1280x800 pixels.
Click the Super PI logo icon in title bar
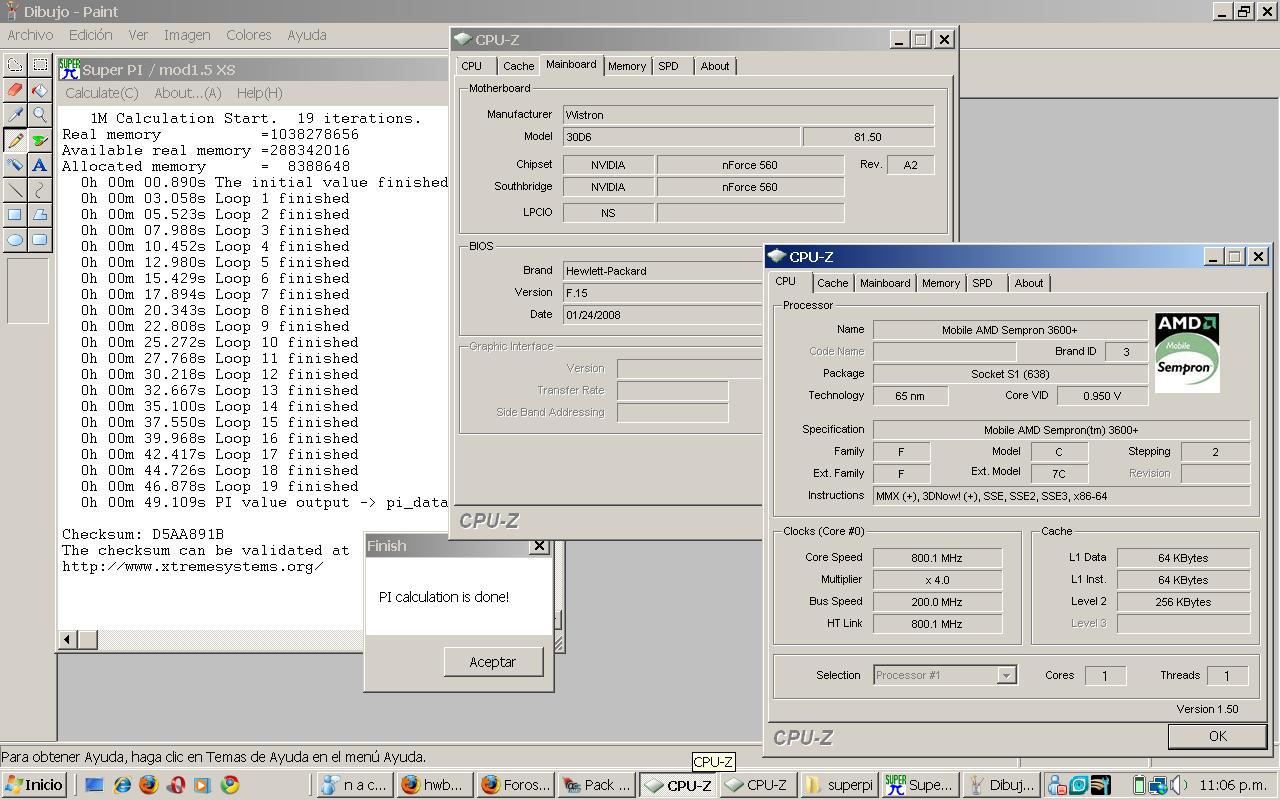tap(69, 69)
